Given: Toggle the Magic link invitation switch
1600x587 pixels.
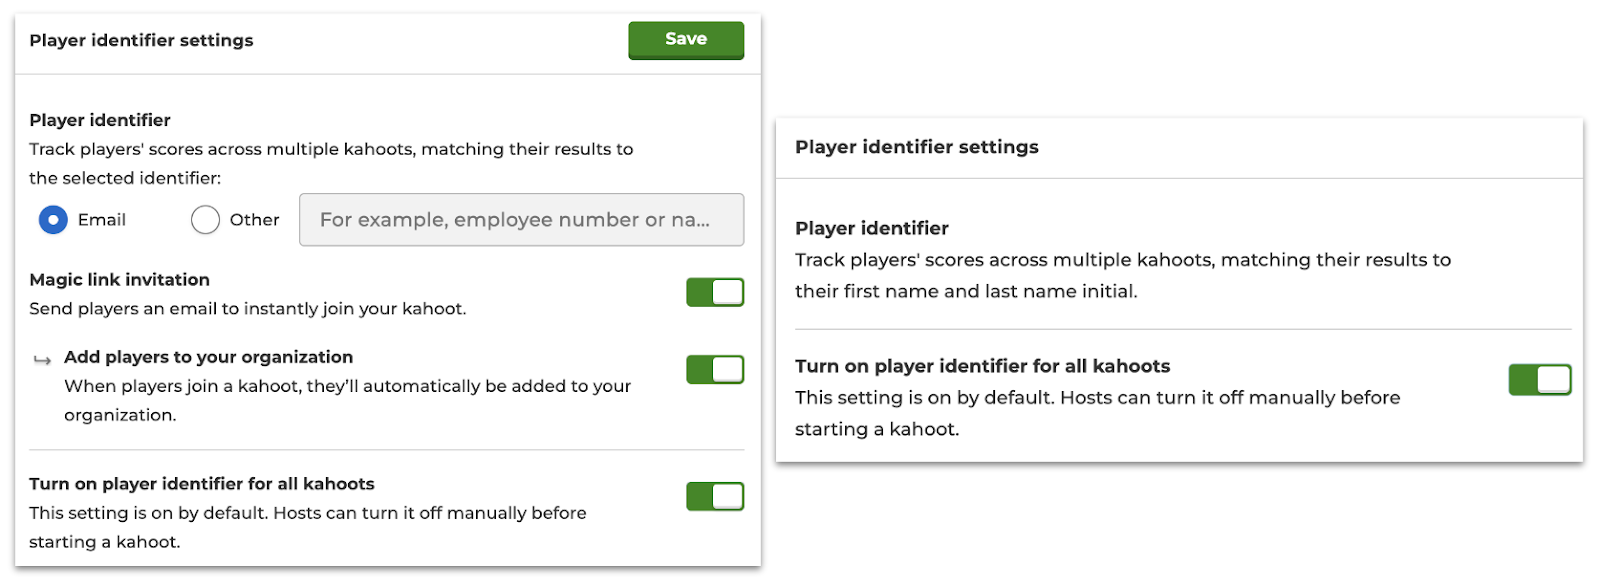Looking at the screenshot, I should tap(715, 292).
